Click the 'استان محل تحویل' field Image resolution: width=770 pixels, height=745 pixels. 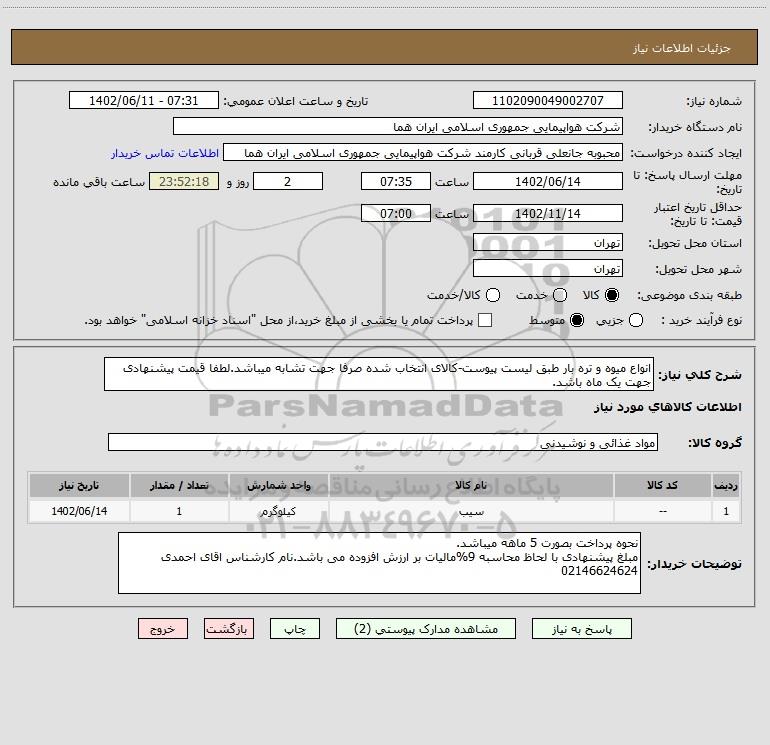click(547, 243)
